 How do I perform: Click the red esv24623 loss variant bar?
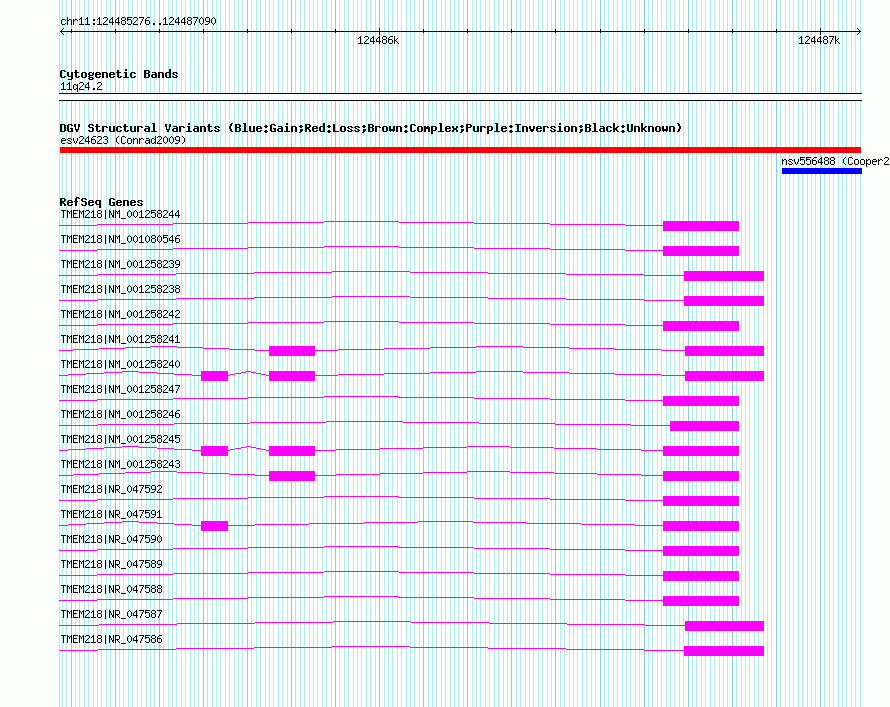(x=460, y=150)
